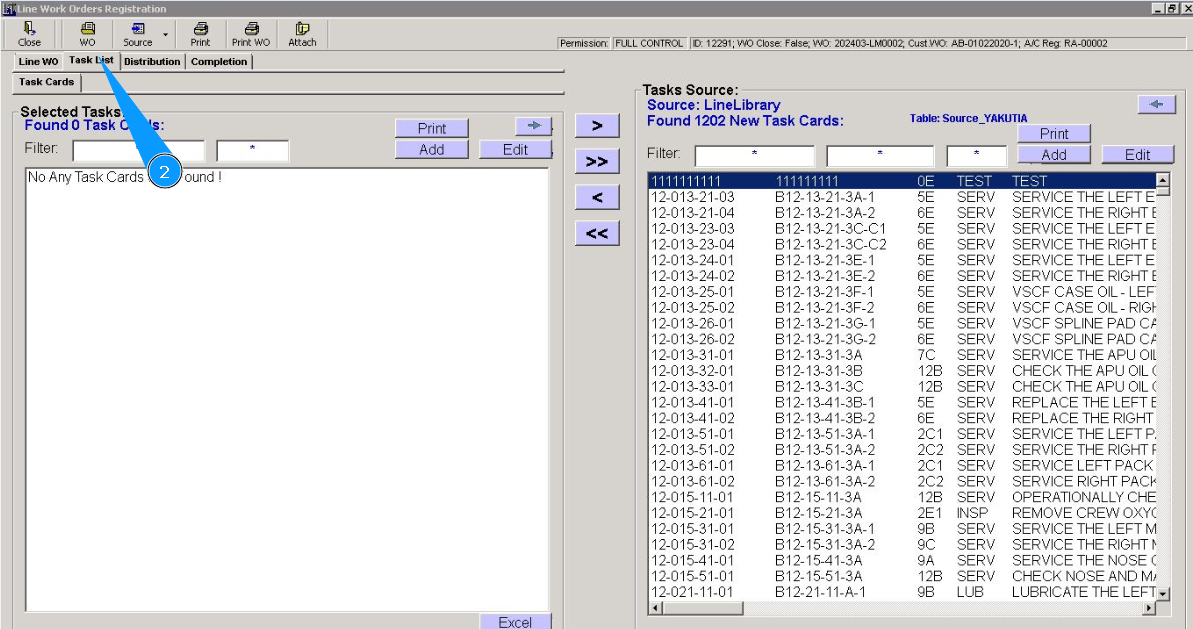Move one task with the single > button
The image size is (1193, 629).
pyautogui.click(x=597, y=125)
